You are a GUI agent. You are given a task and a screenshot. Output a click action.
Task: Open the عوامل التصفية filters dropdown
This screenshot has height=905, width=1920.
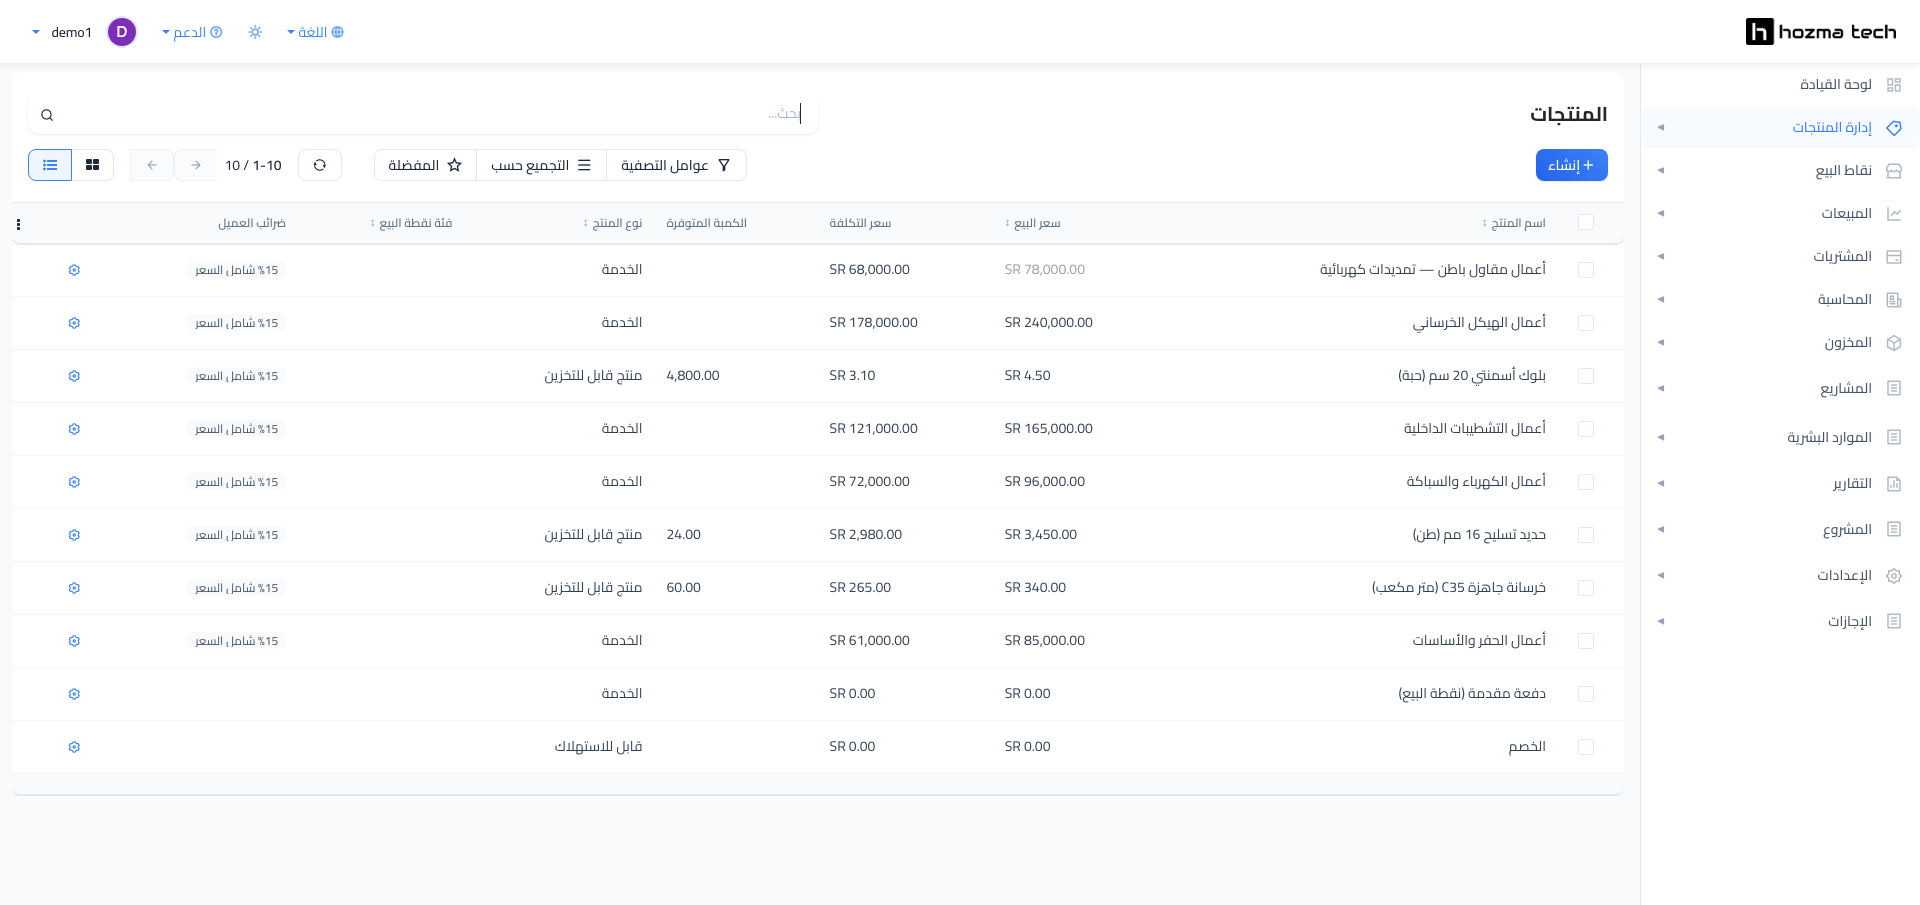point(676,165)
